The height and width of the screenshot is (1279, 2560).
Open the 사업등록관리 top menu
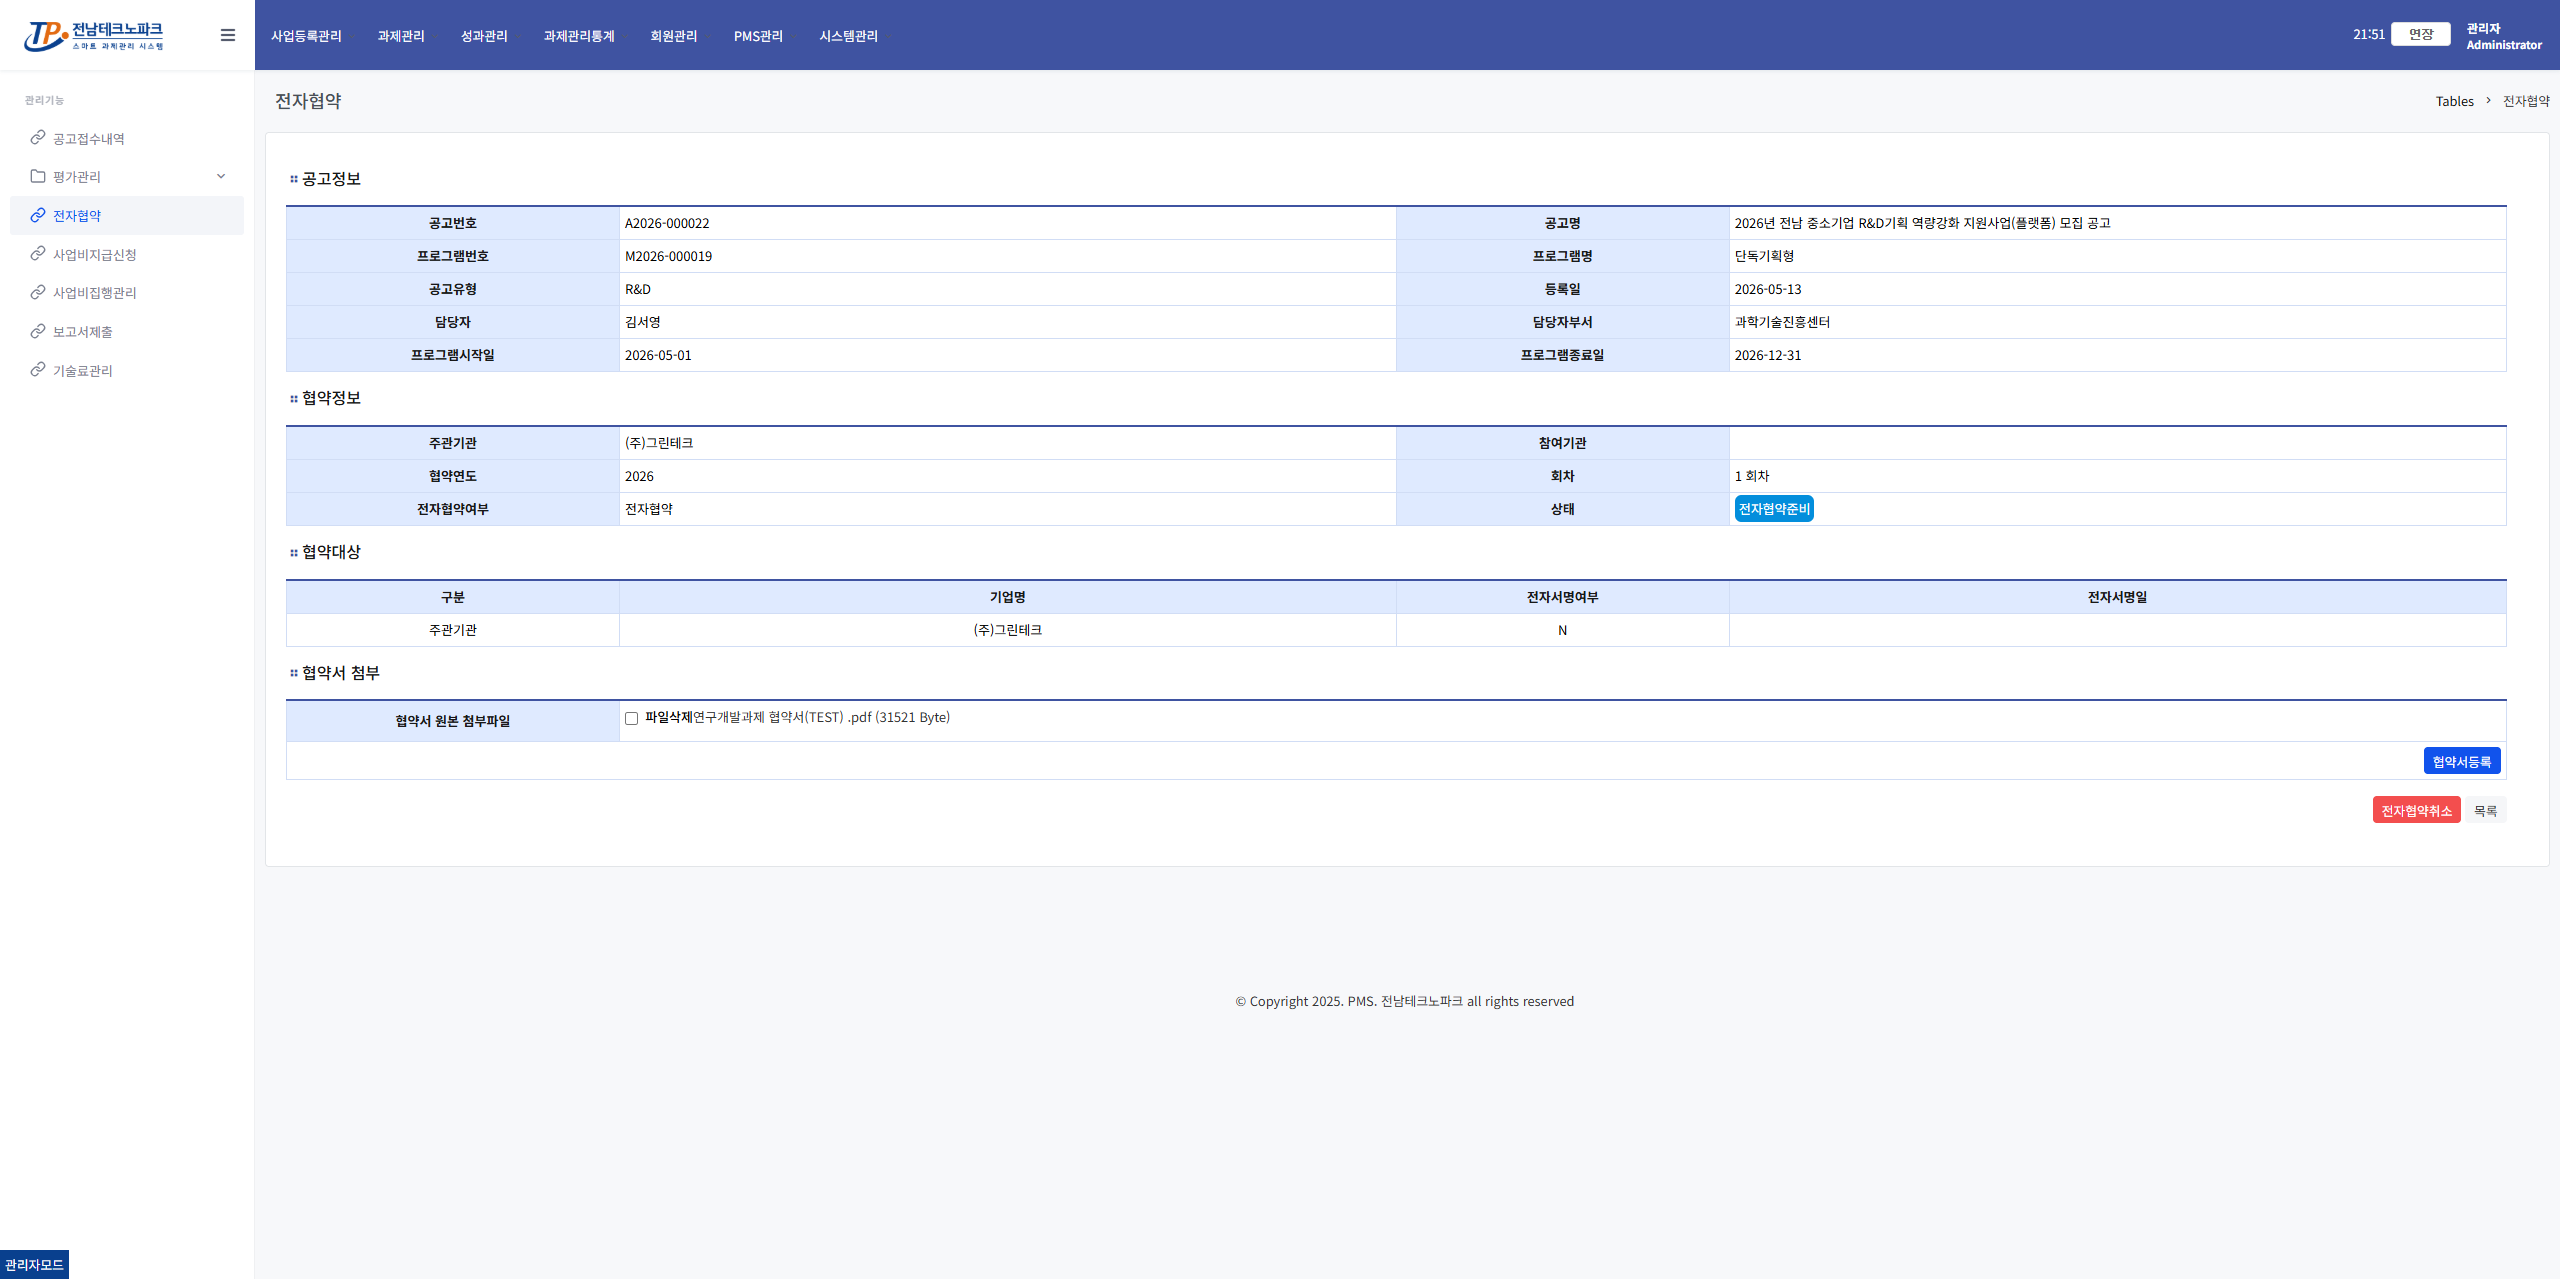[x=306, y=36]
